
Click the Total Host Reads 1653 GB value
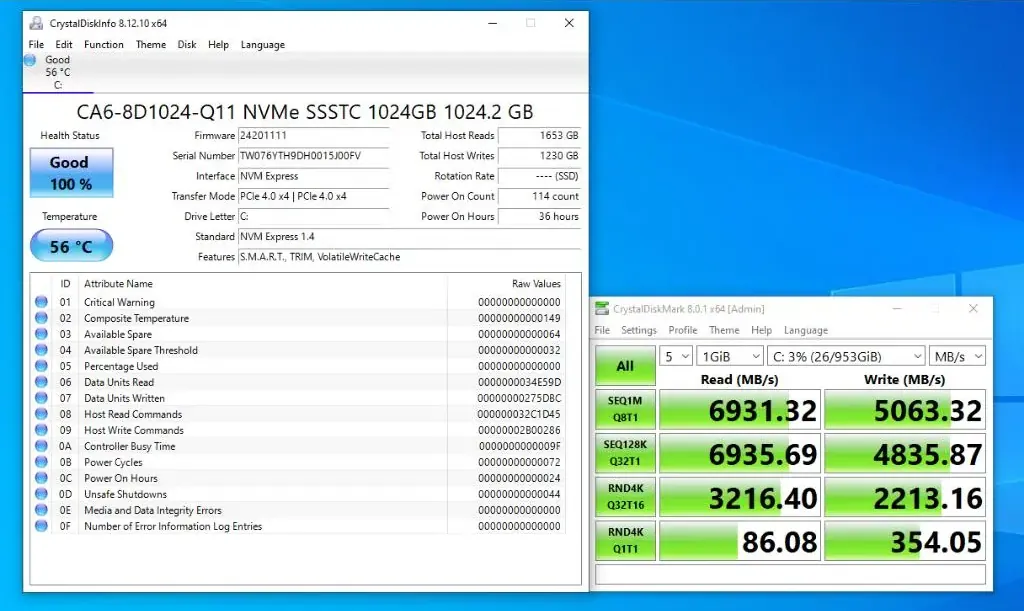539,135
